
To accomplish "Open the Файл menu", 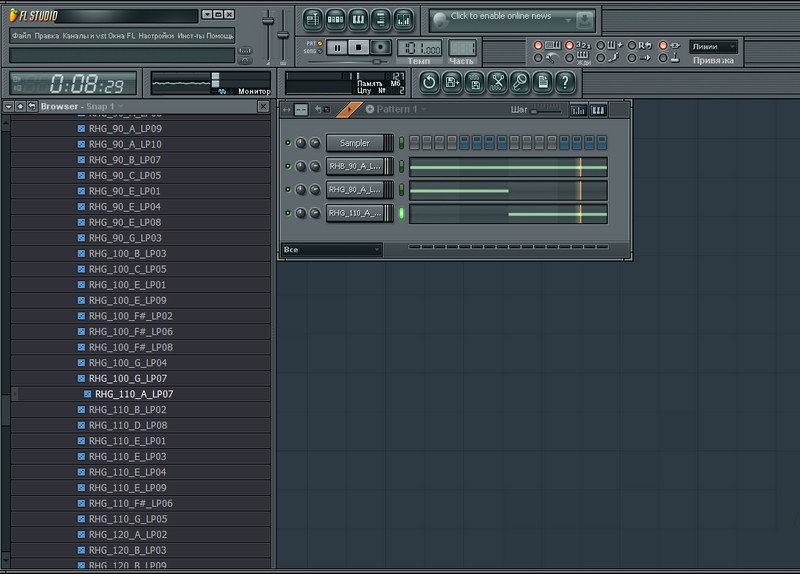I will pyautogui.click(x=21, y=35).
